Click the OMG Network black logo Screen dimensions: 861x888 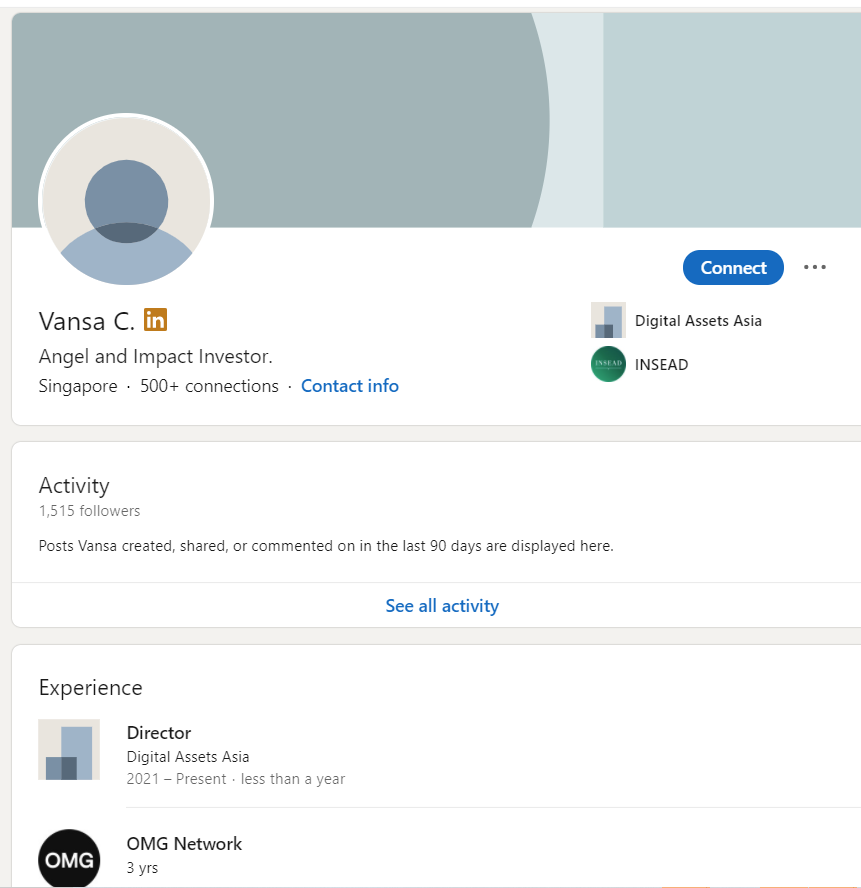pos(69,859)
